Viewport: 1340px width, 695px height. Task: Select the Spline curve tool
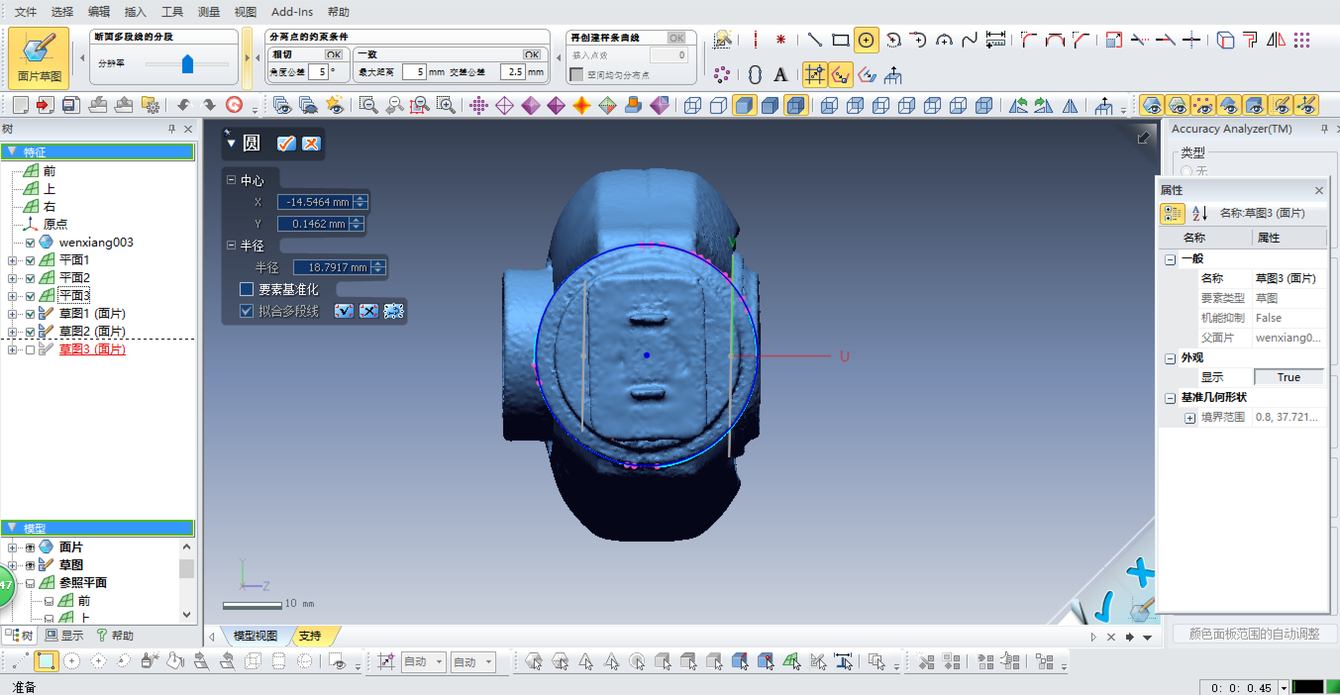pos(970,40)
